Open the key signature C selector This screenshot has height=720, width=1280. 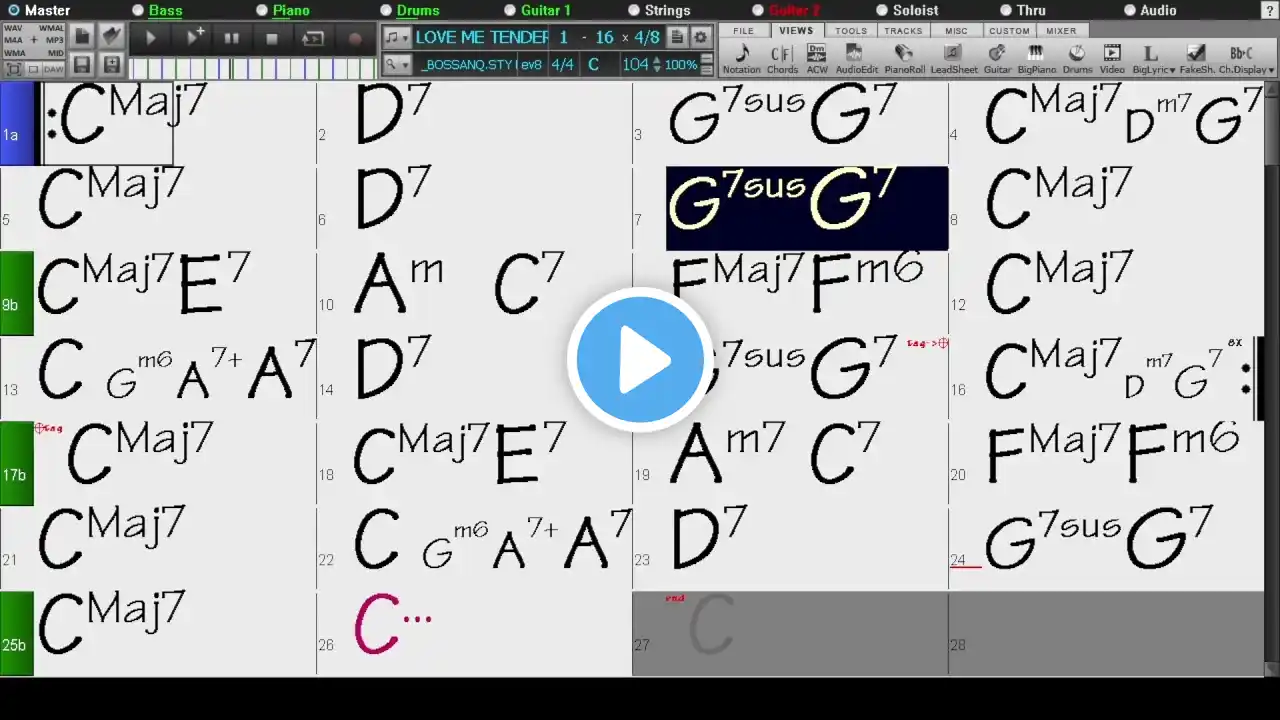593,65
